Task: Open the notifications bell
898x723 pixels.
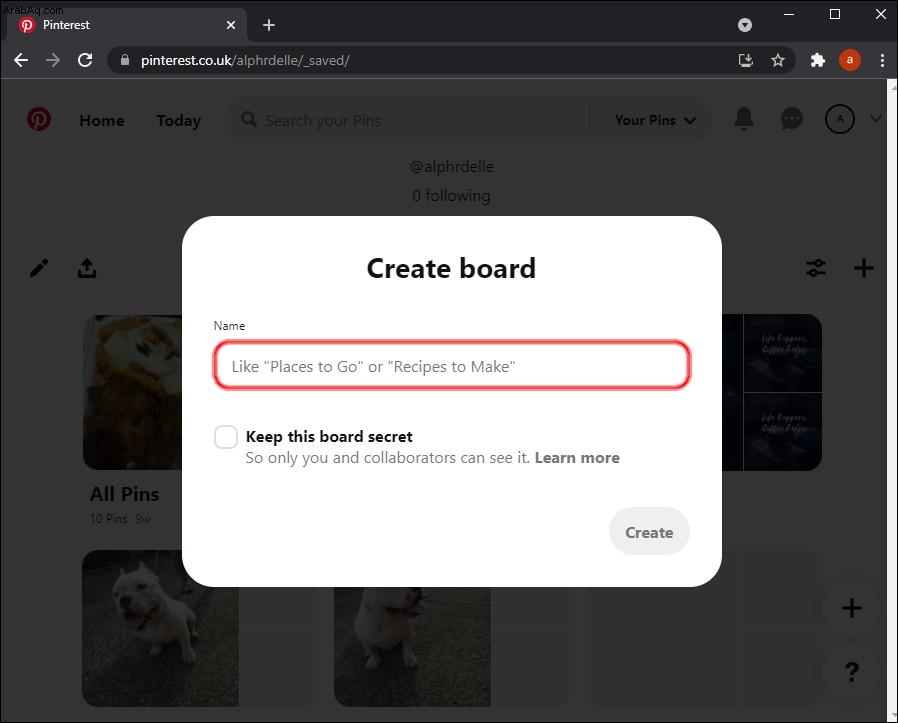Action: [x=744, y=119]
